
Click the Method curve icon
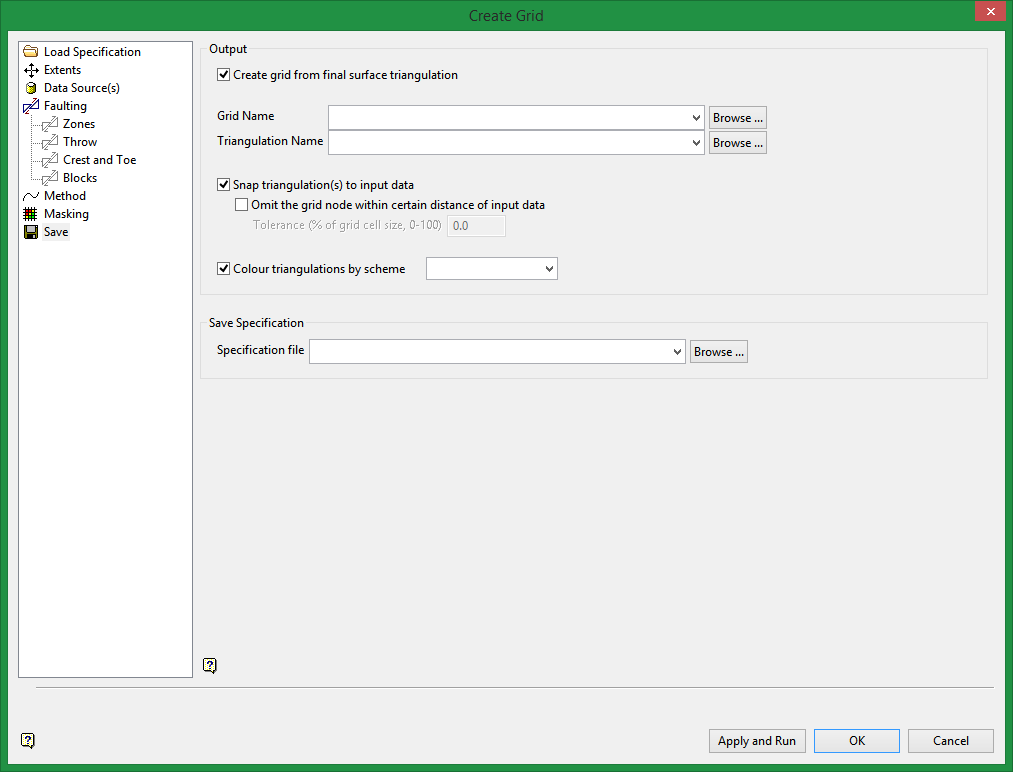point(31,196)
